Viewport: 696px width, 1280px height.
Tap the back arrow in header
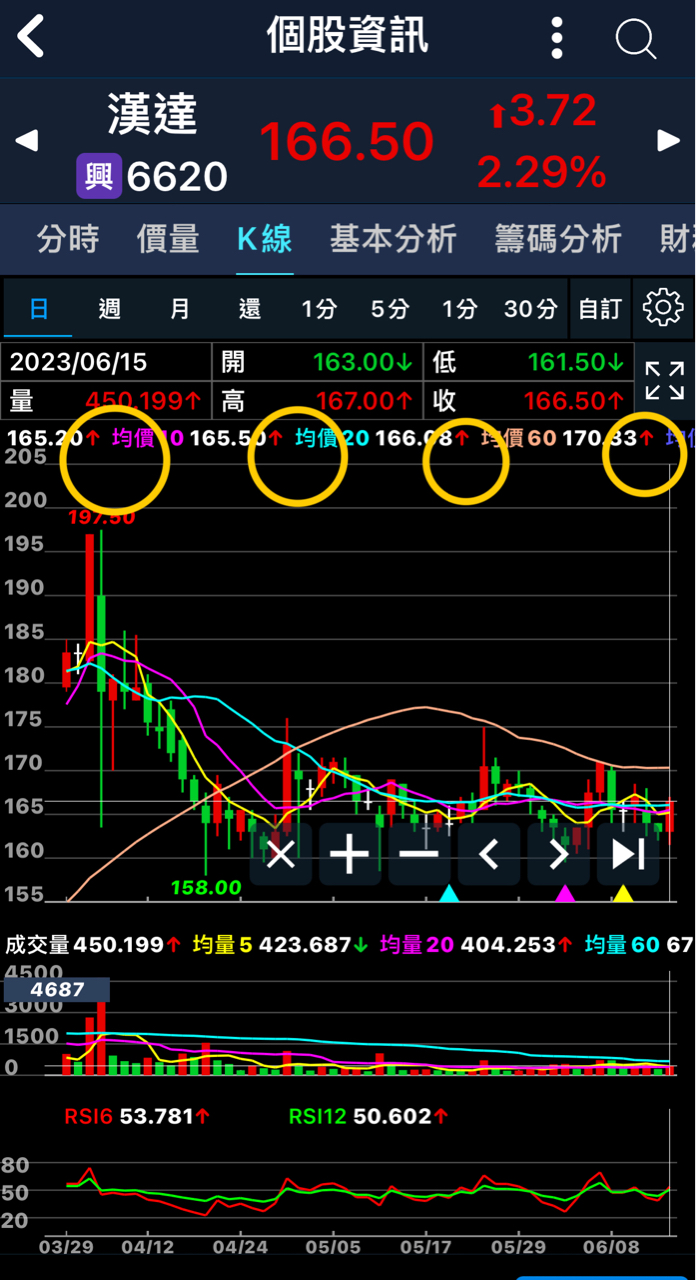tap(32, 37)
